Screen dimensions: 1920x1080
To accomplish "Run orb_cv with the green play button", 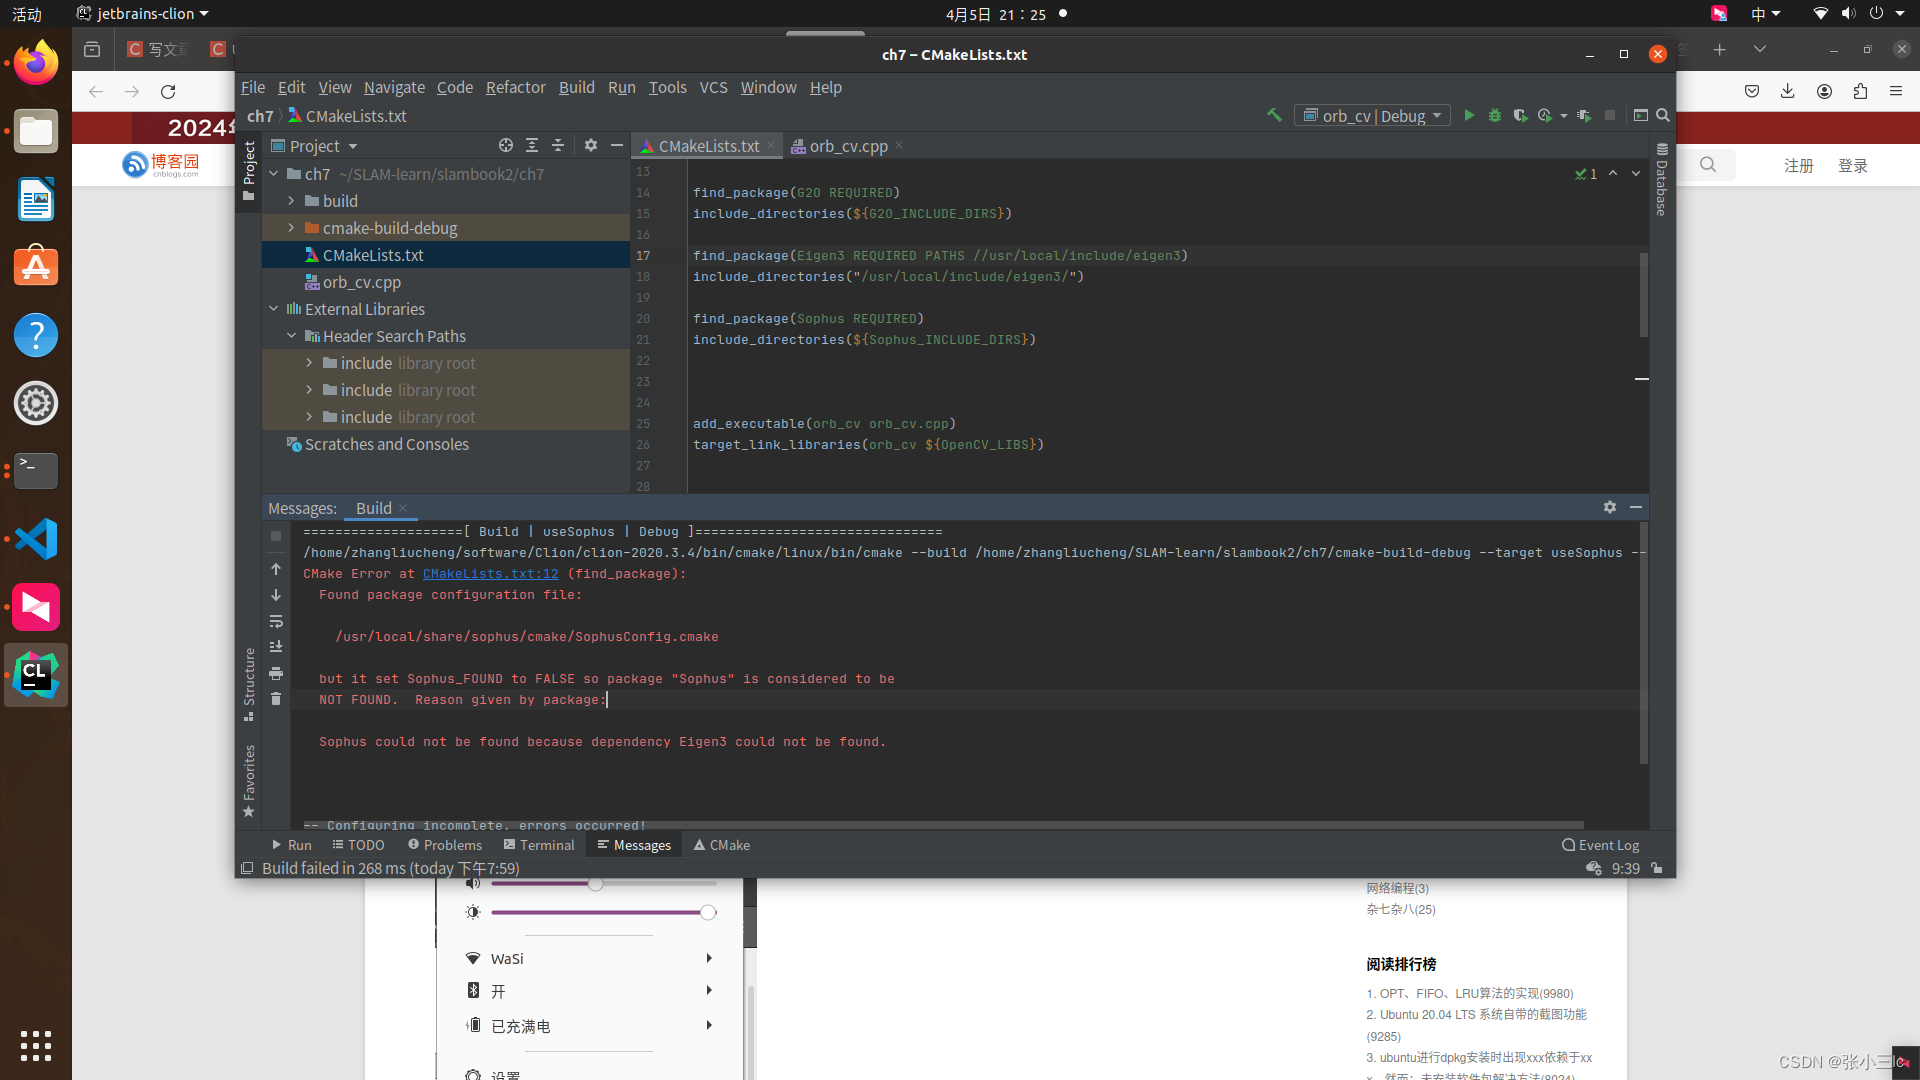I will [1469, 115].
